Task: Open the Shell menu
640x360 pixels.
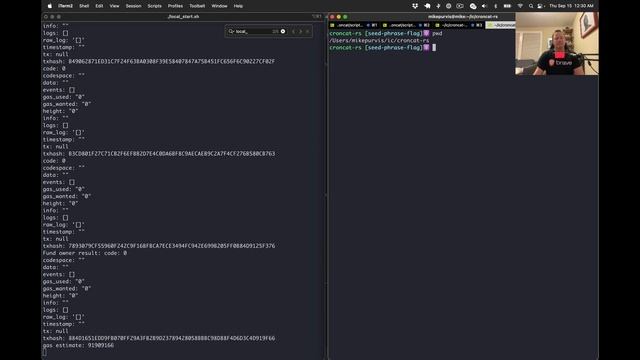Action: tap(84, 6)
